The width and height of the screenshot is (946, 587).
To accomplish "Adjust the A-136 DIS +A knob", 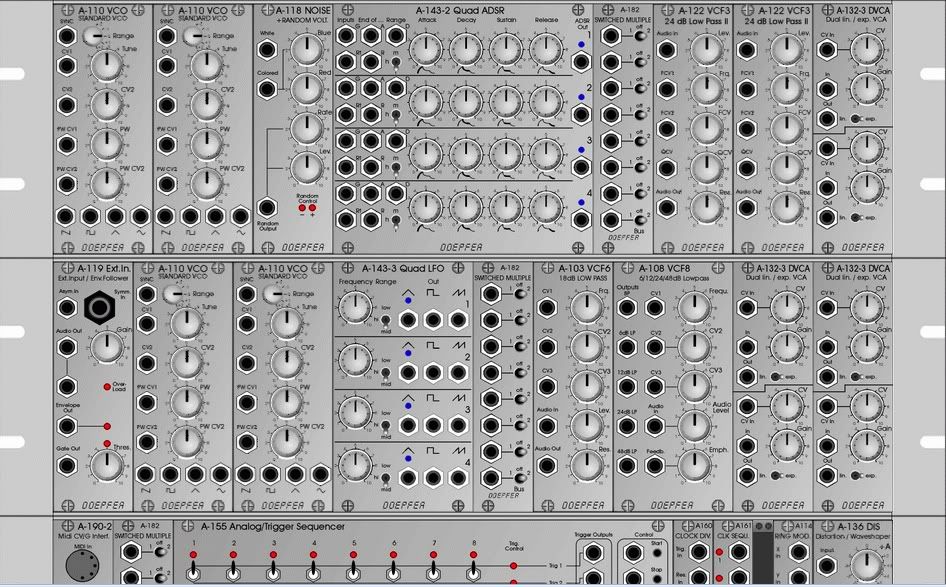I will point(867,566).
